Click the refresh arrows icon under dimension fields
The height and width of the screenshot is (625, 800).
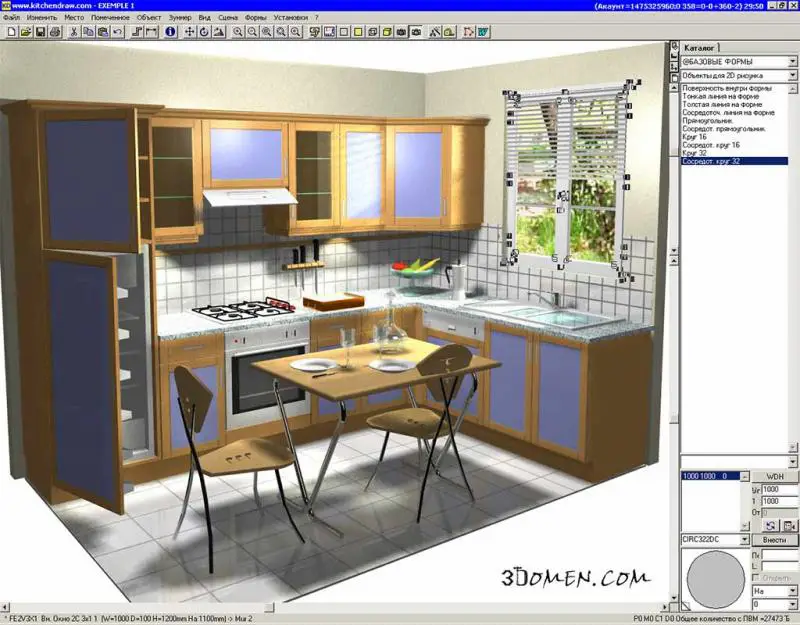[x=771, y=525]
